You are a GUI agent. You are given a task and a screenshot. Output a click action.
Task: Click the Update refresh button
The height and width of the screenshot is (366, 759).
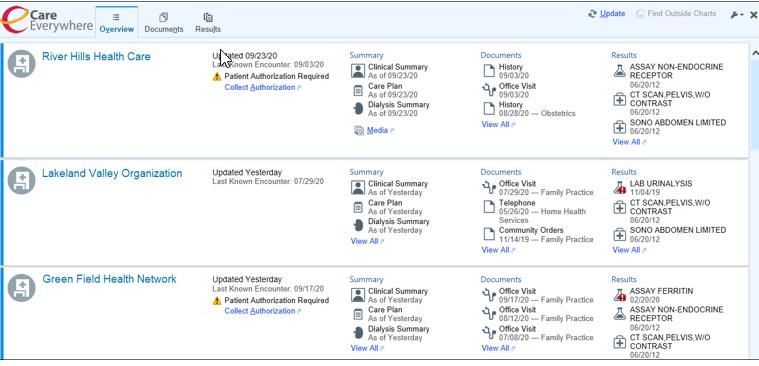pos(607,14)
